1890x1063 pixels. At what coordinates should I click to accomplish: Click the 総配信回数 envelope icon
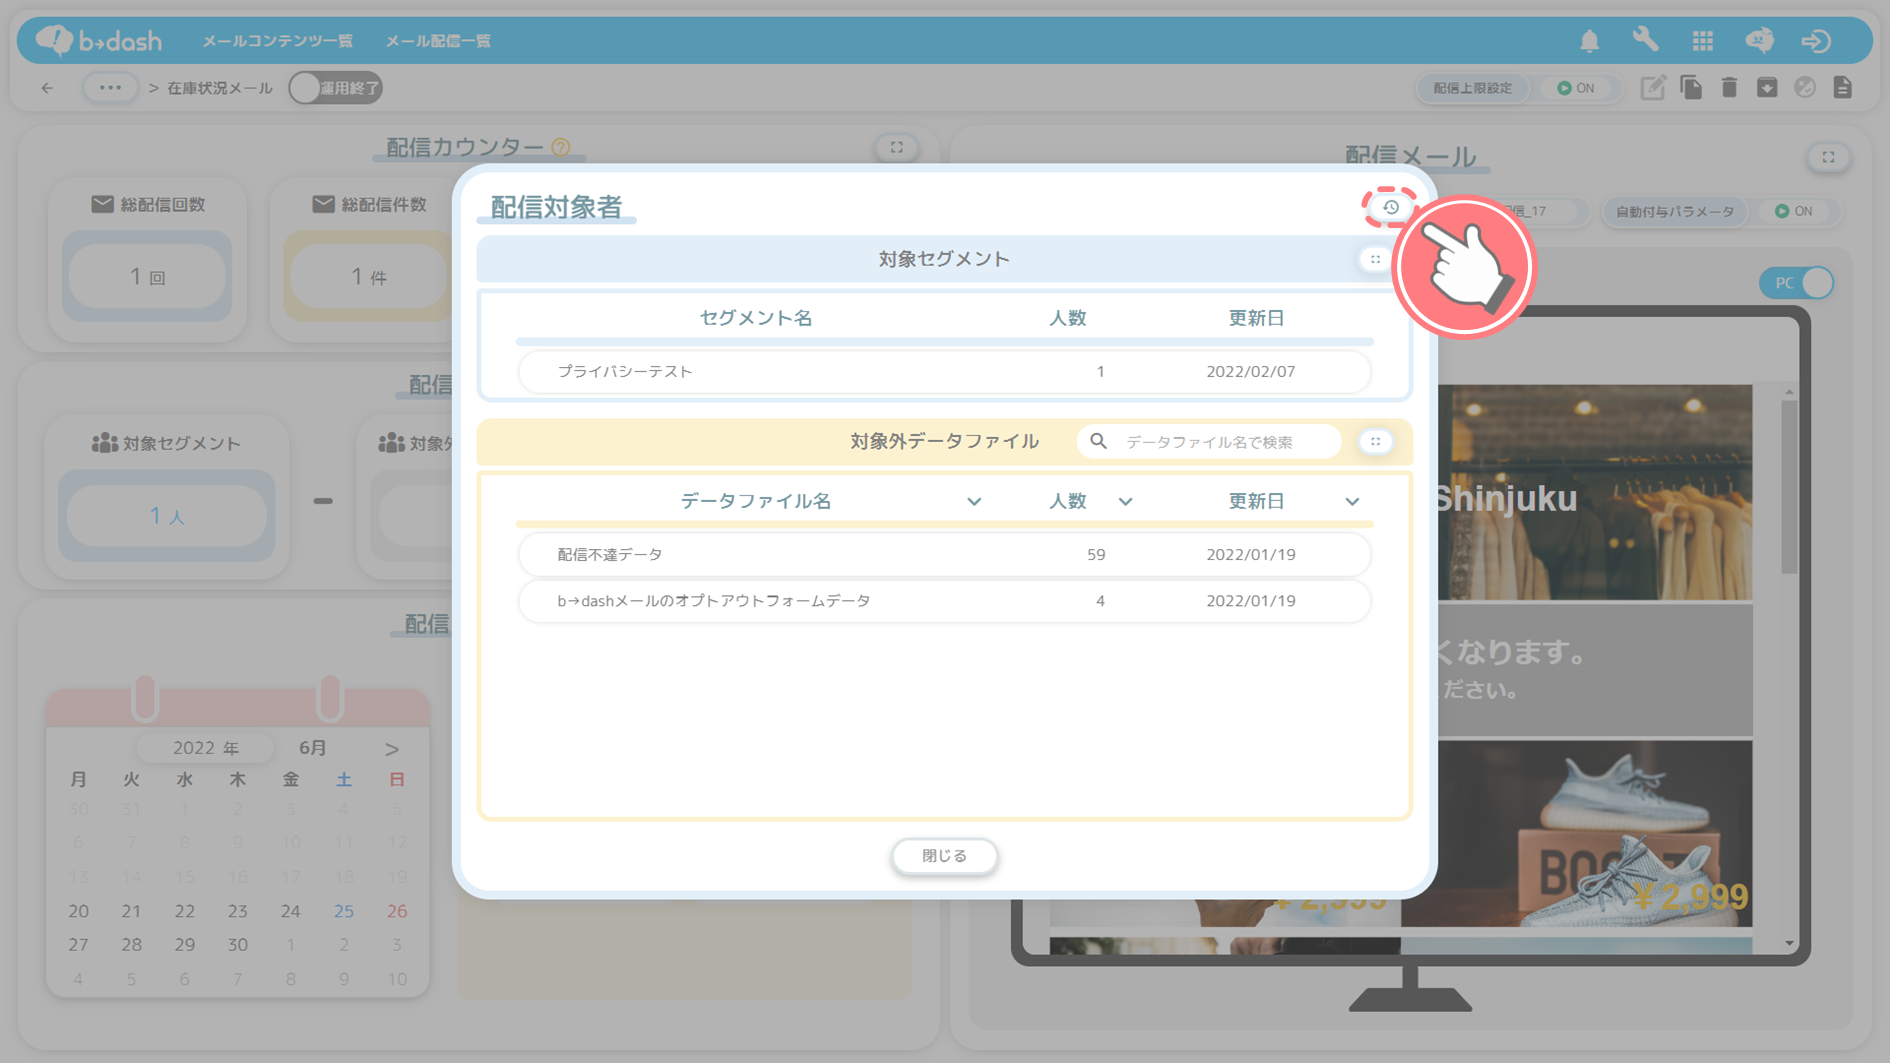click(x=102, y=204)
